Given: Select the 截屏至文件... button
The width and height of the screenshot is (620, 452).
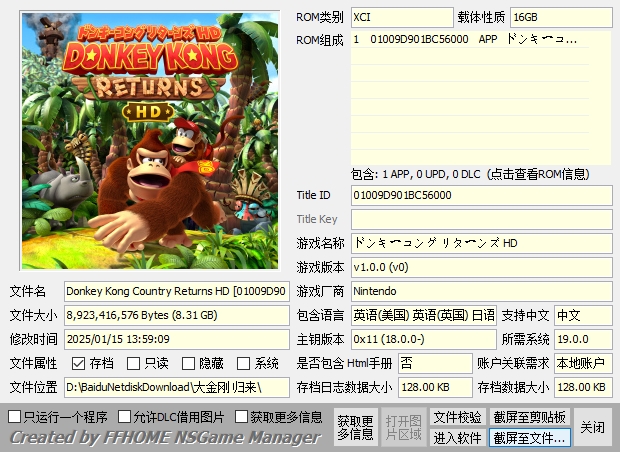Looking at the screenshot, I should (x=529, y=438).
